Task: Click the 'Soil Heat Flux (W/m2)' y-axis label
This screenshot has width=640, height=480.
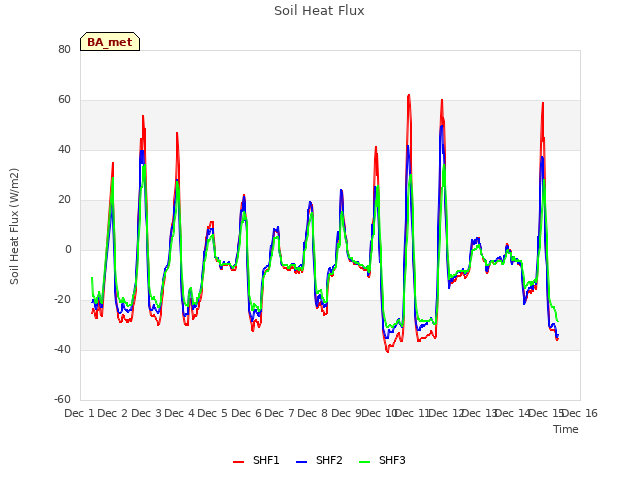Action: pyautogui.click(x=14, y=226)
